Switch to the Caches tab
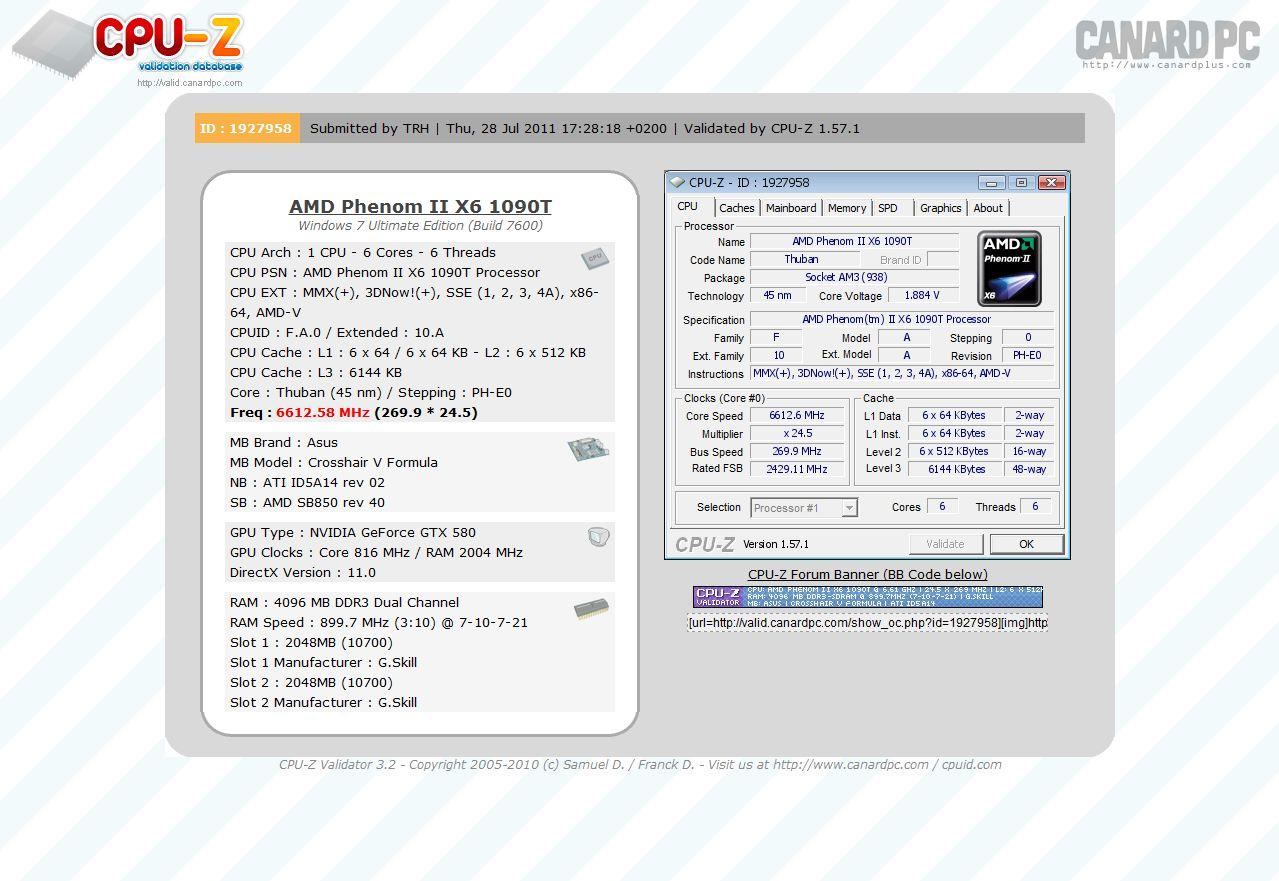 coord(737,208)
